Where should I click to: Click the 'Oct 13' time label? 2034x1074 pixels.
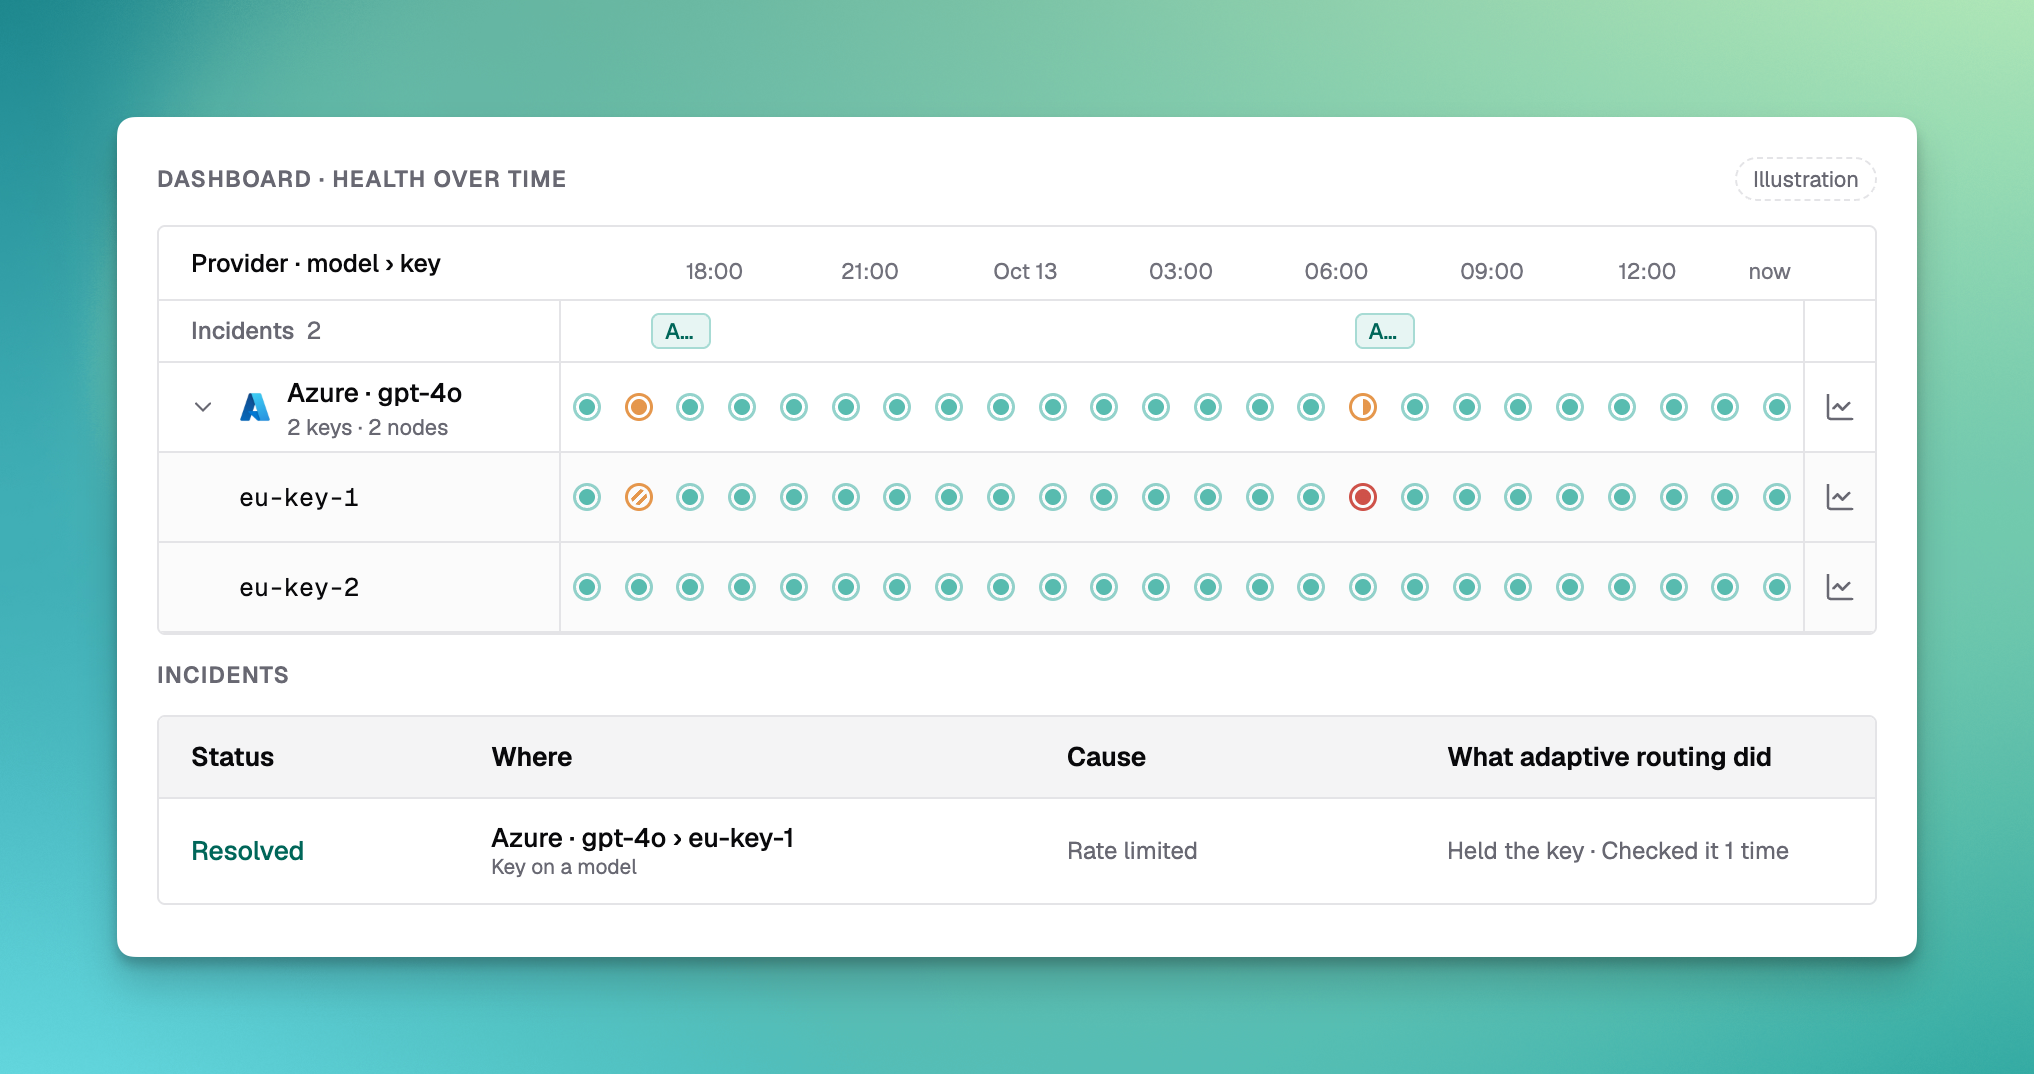pos(1025,271)
